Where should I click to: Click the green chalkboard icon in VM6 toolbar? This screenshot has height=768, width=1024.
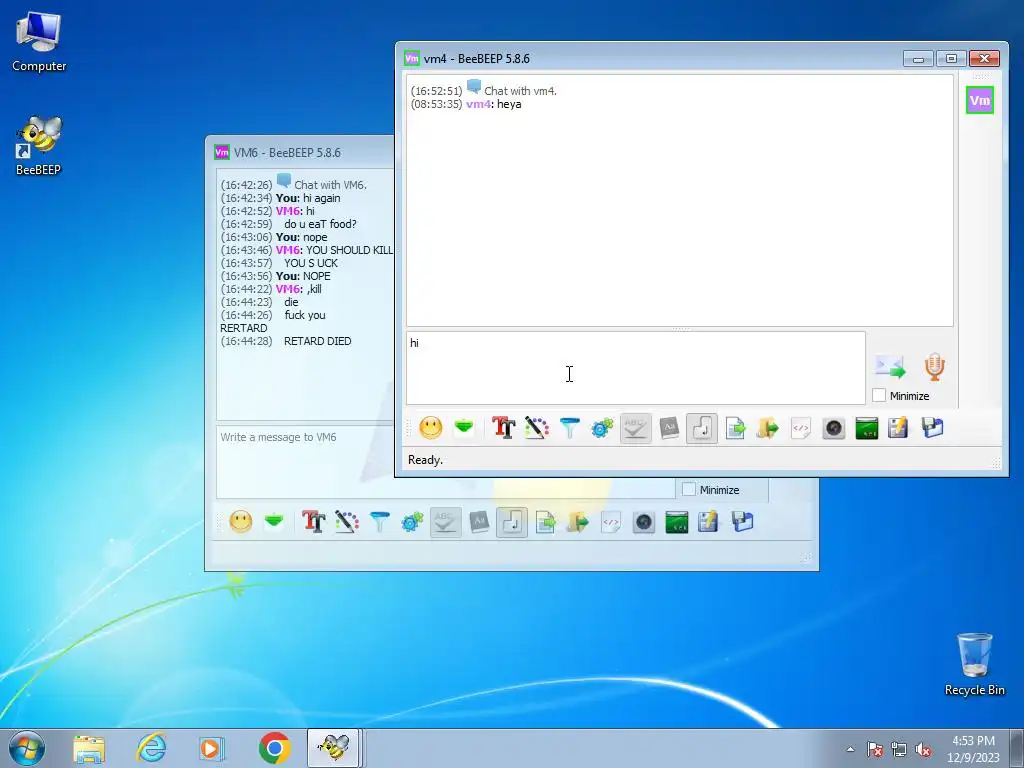click(677, 522)
